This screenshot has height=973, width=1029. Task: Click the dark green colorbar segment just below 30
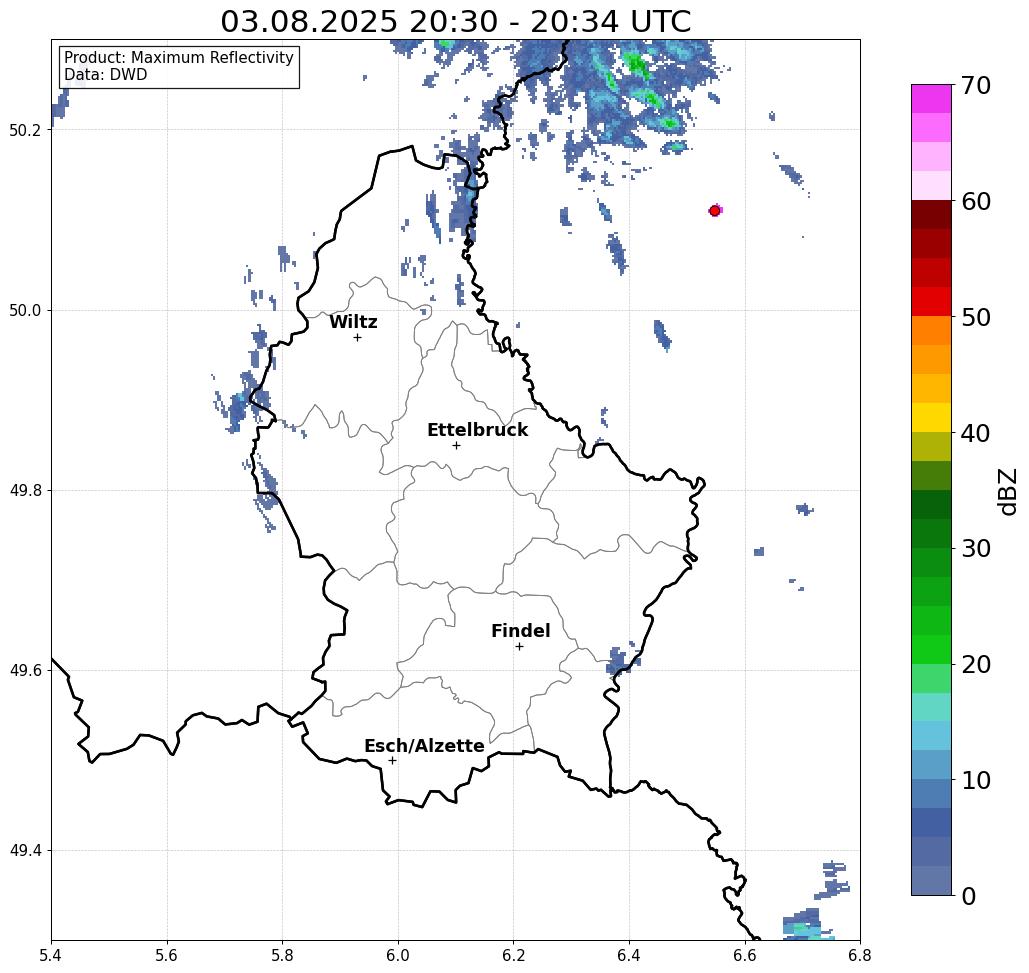coord(931,562)
